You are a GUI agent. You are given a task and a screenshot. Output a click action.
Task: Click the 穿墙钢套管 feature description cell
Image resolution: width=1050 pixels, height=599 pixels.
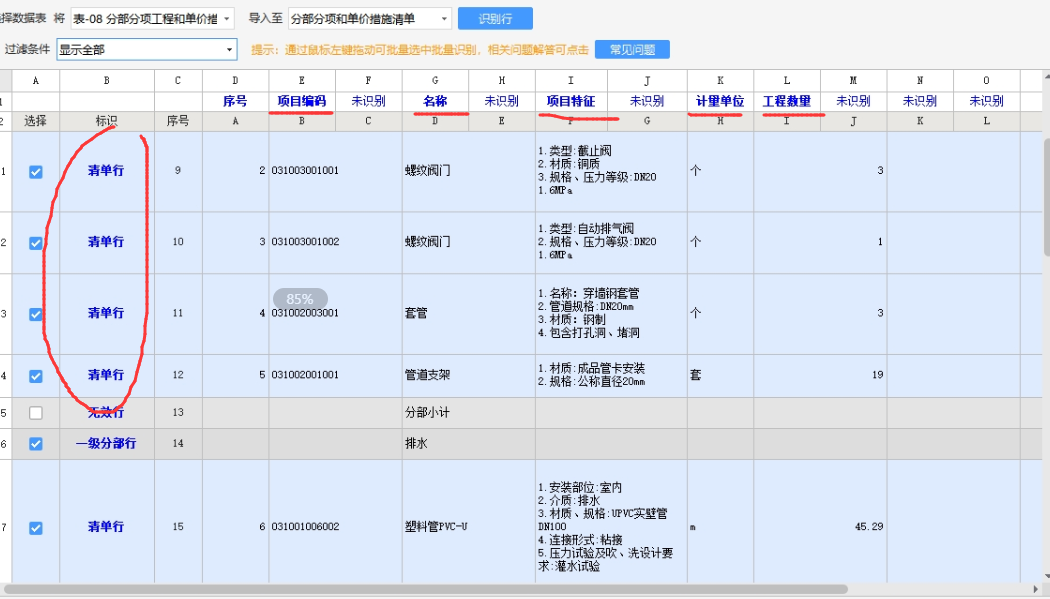pos(611,313)
